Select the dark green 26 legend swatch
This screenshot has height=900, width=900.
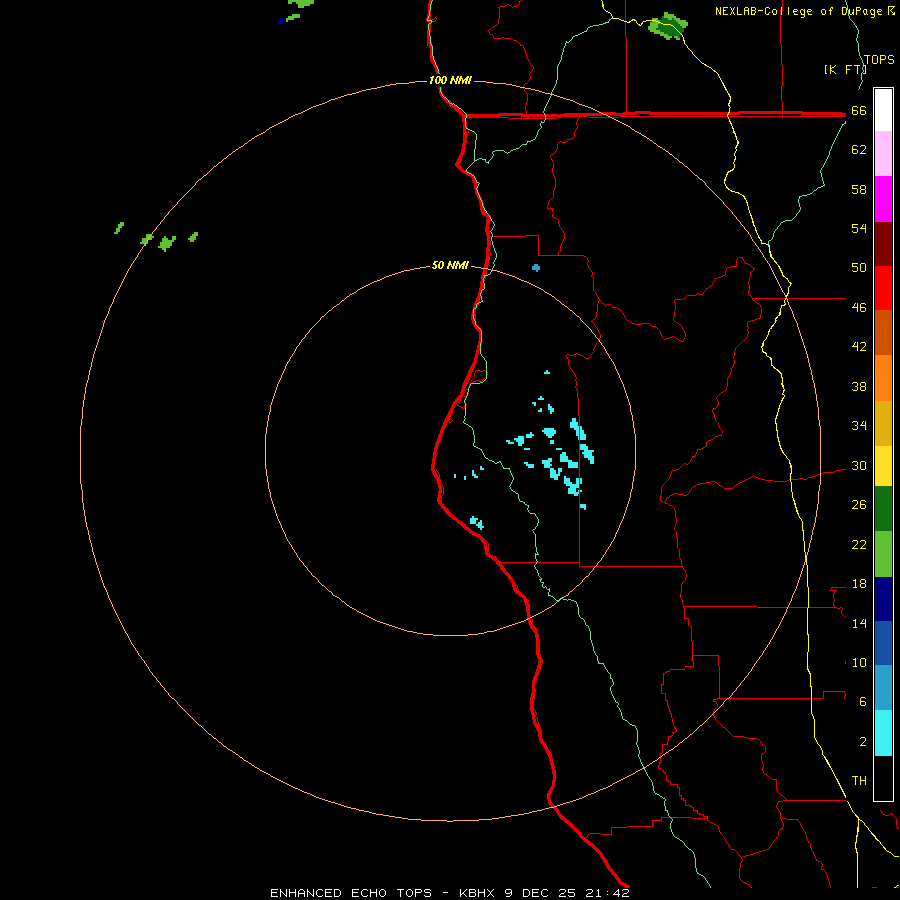[x=883, y=509]
